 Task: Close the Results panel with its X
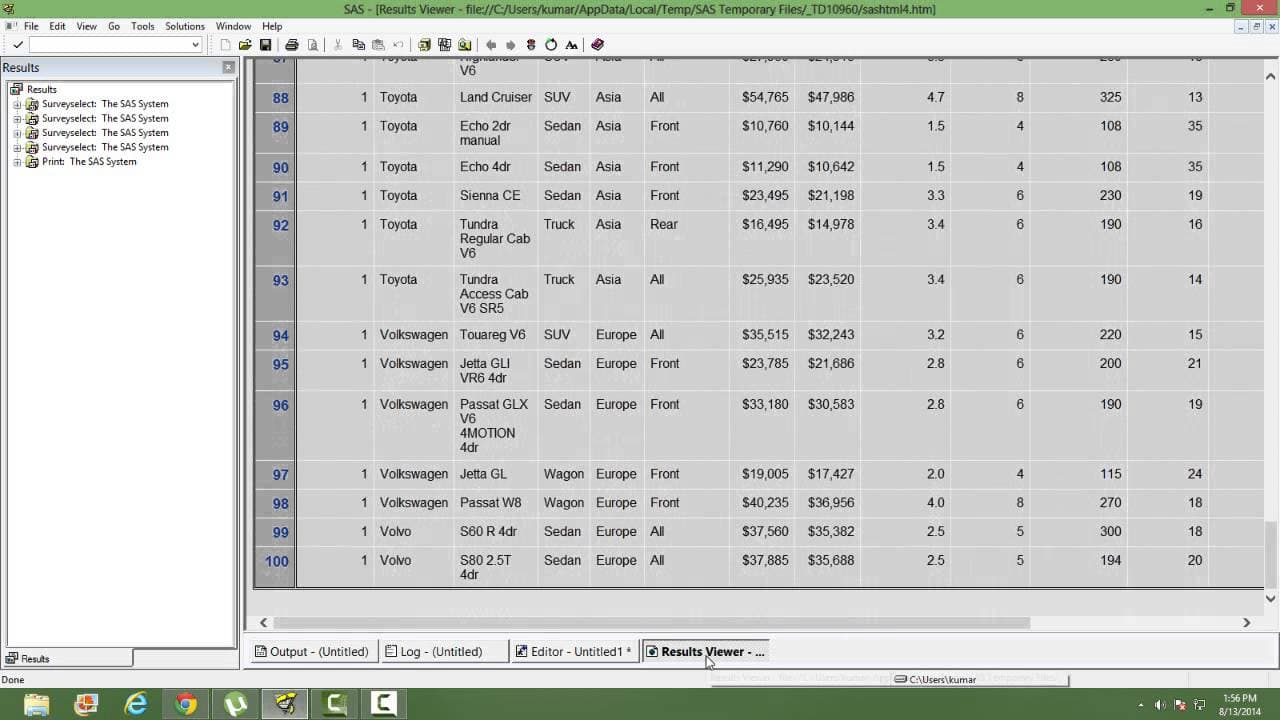coord(229,67)
